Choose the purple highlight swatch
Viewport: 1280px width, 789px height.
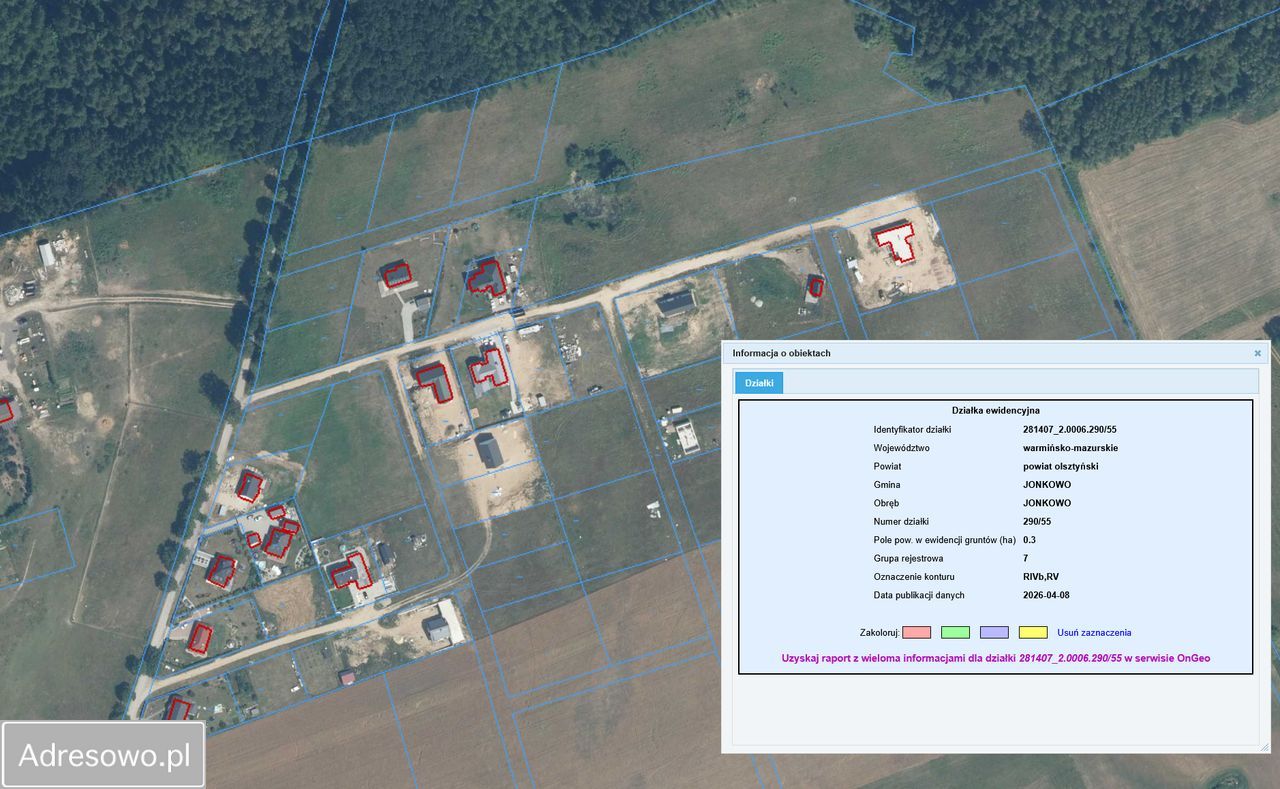coord(994,632)
